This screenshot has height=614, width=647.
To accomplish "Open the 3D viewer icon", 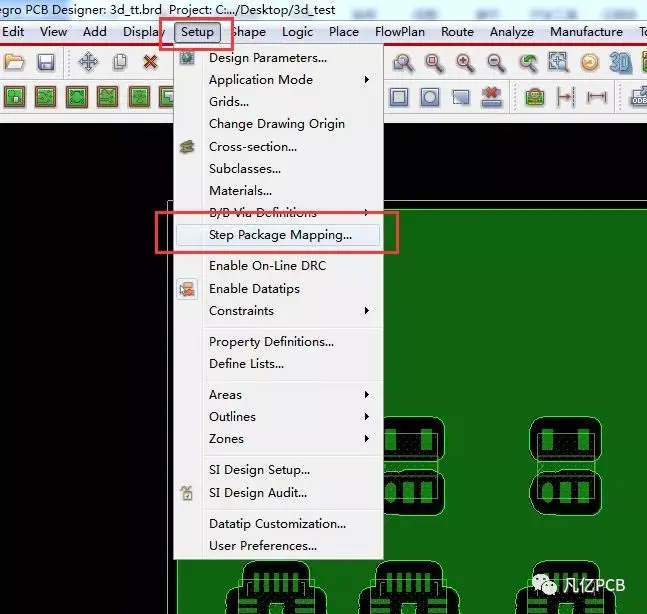I will coord(620,63).
